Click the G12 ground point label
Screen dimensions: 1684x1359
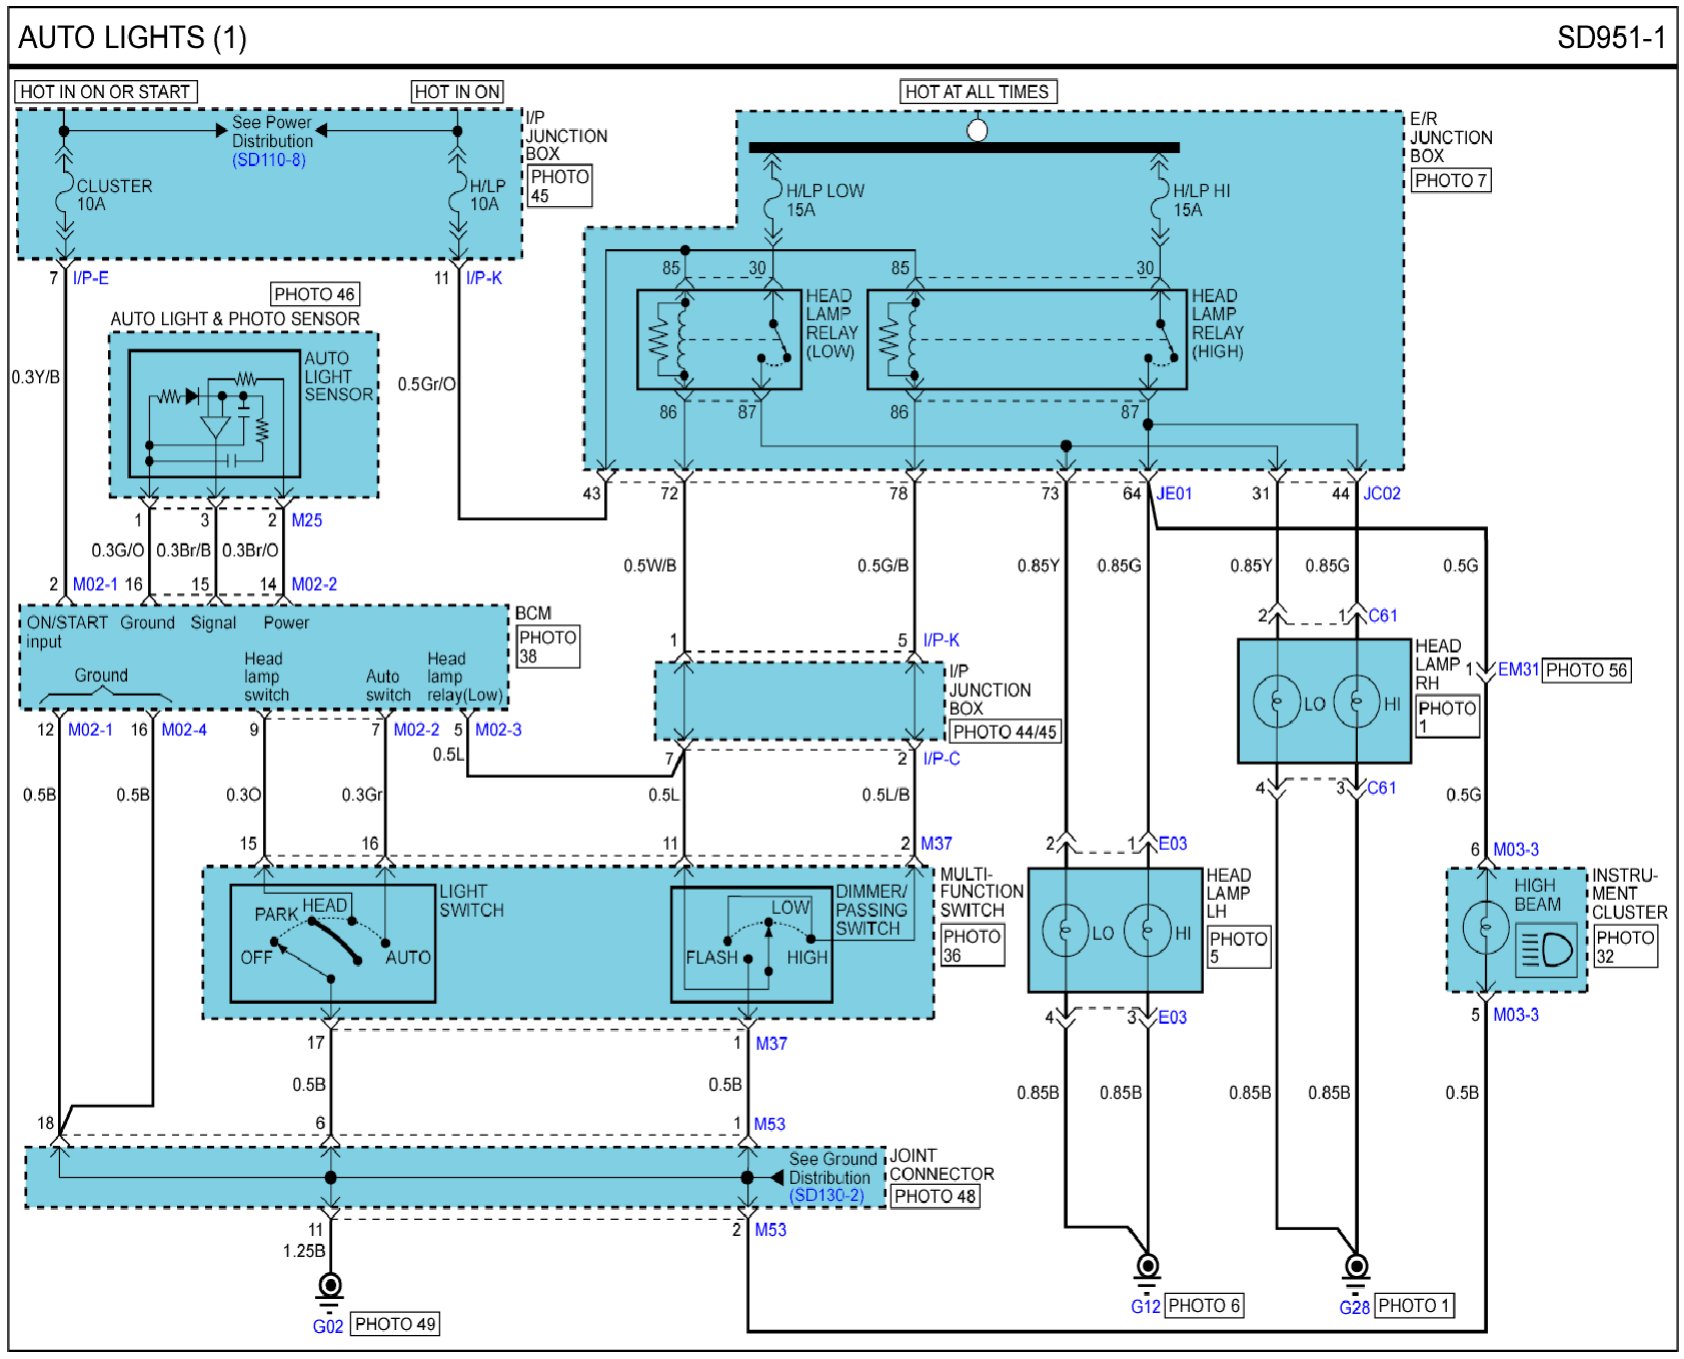1146,1306
